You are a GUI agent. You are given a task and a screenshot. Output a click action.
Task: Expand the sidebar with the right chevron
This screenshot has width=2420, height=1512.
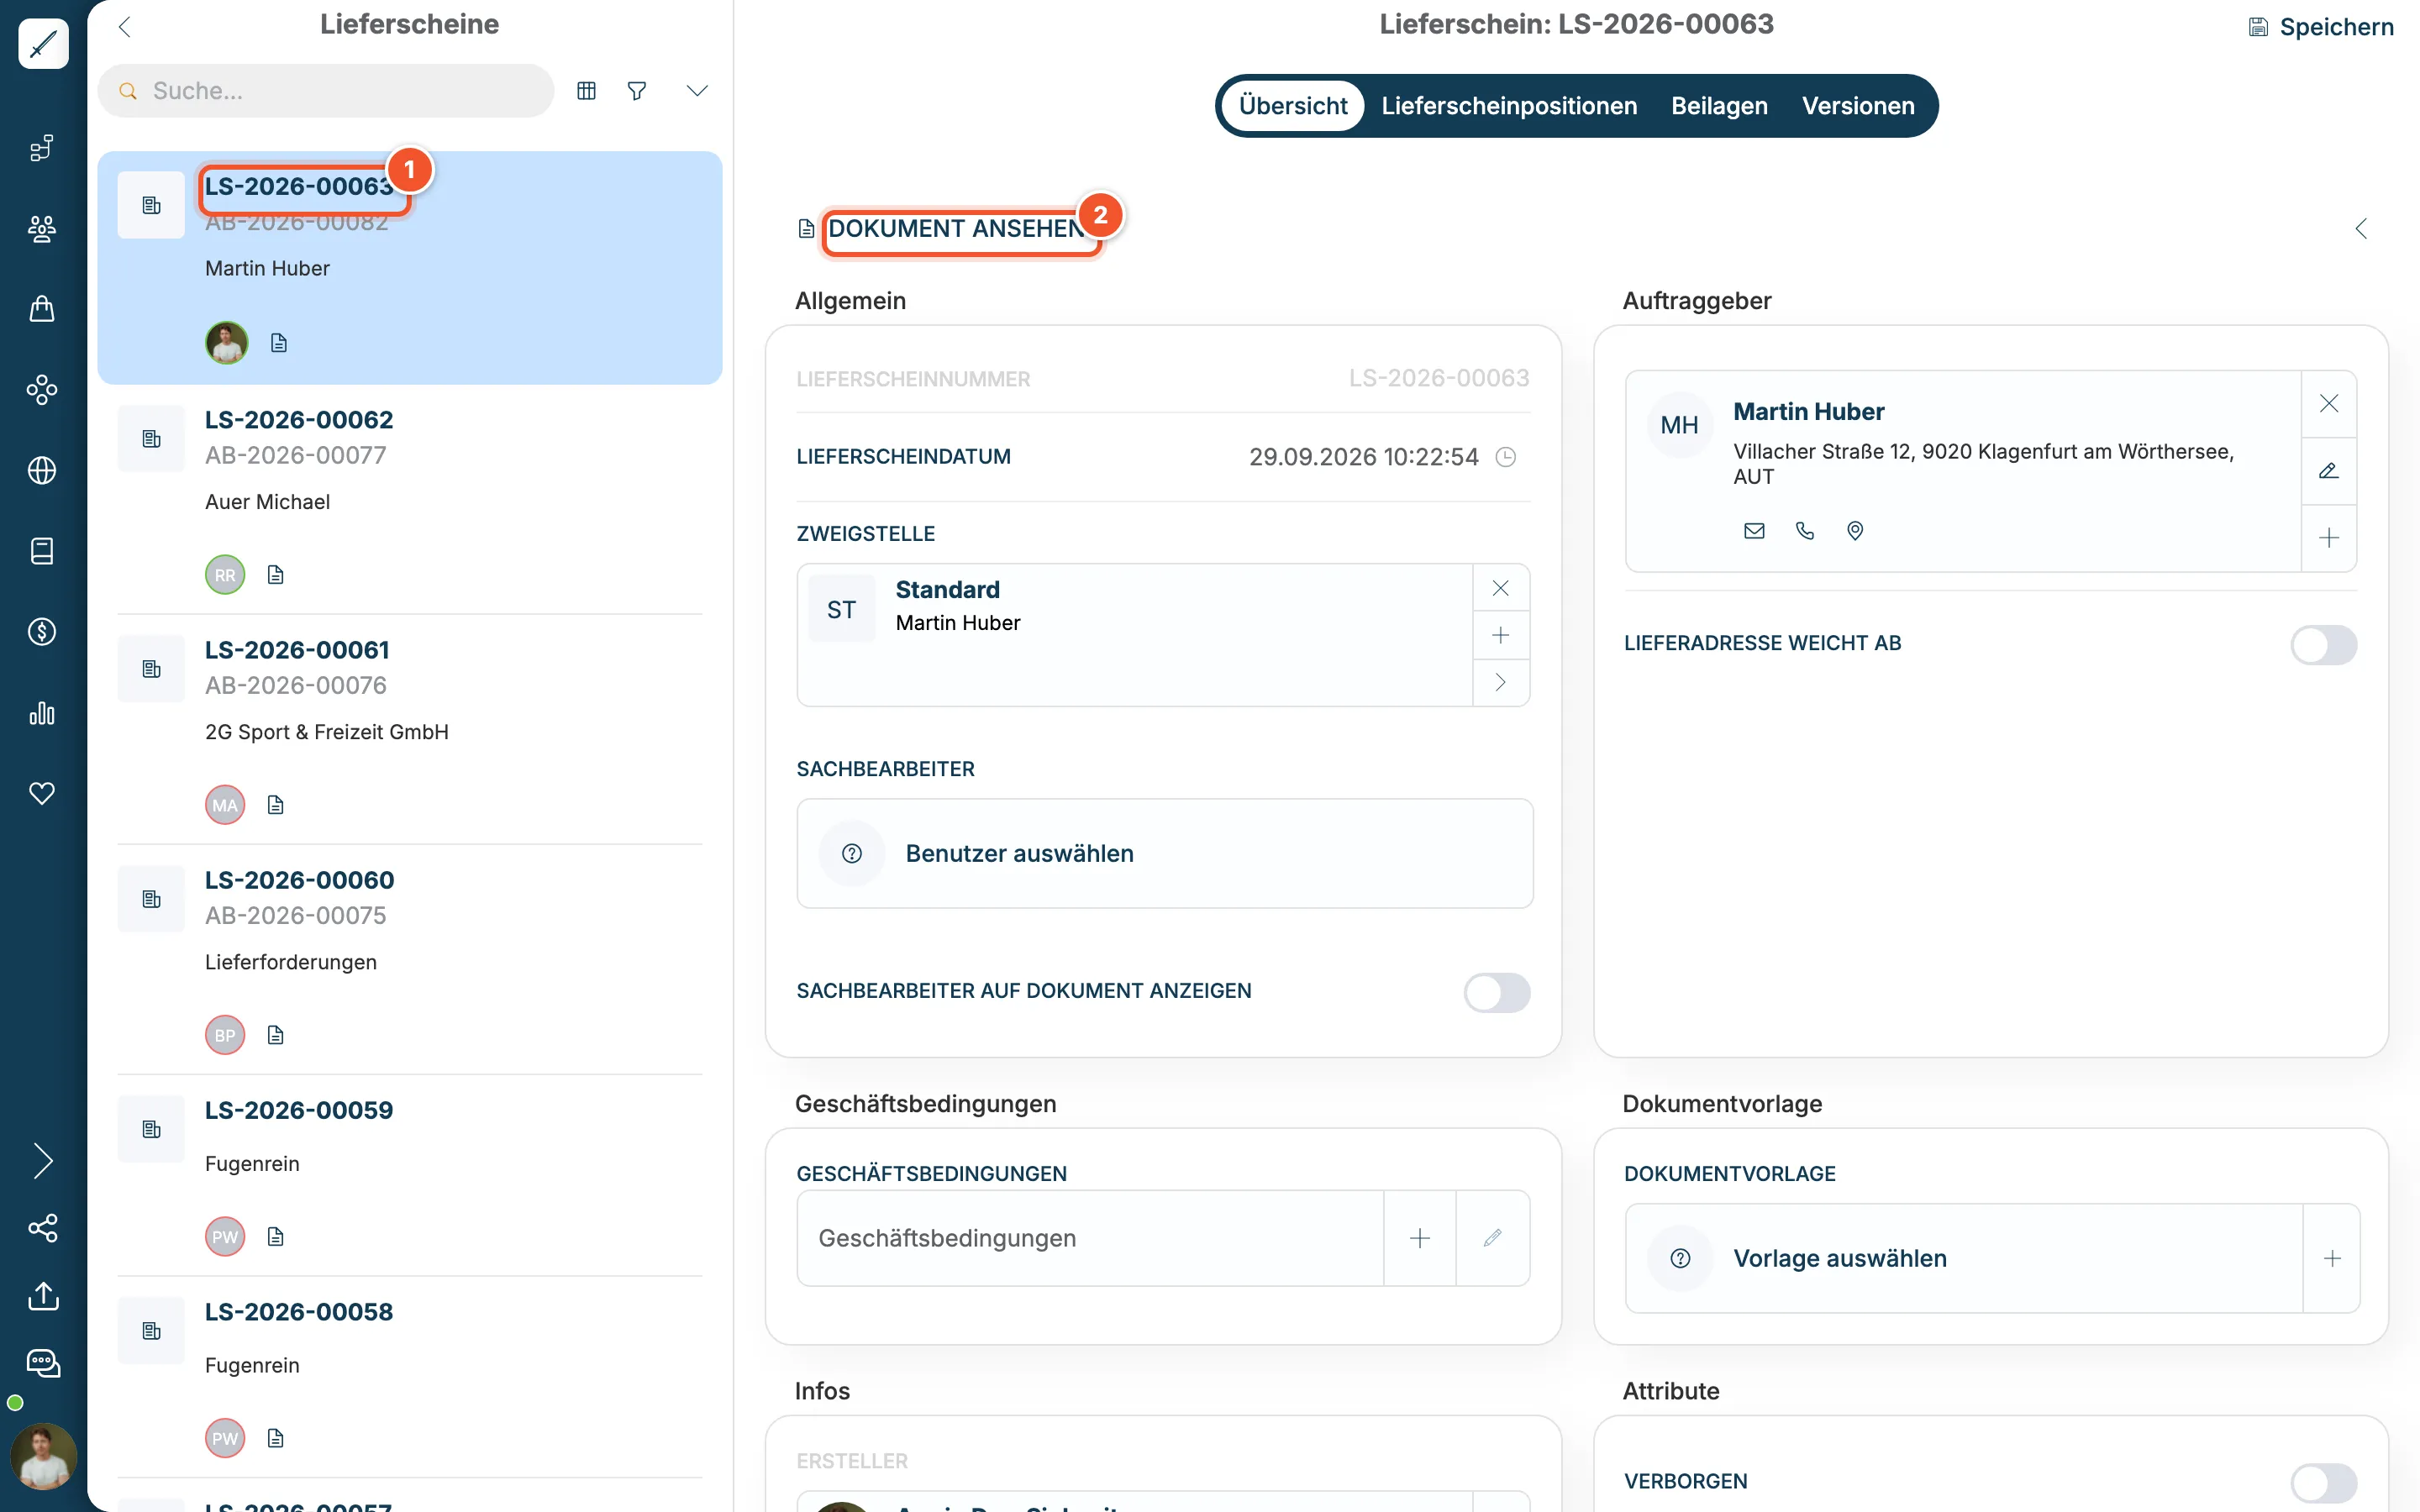click(x=43, y=1161)
